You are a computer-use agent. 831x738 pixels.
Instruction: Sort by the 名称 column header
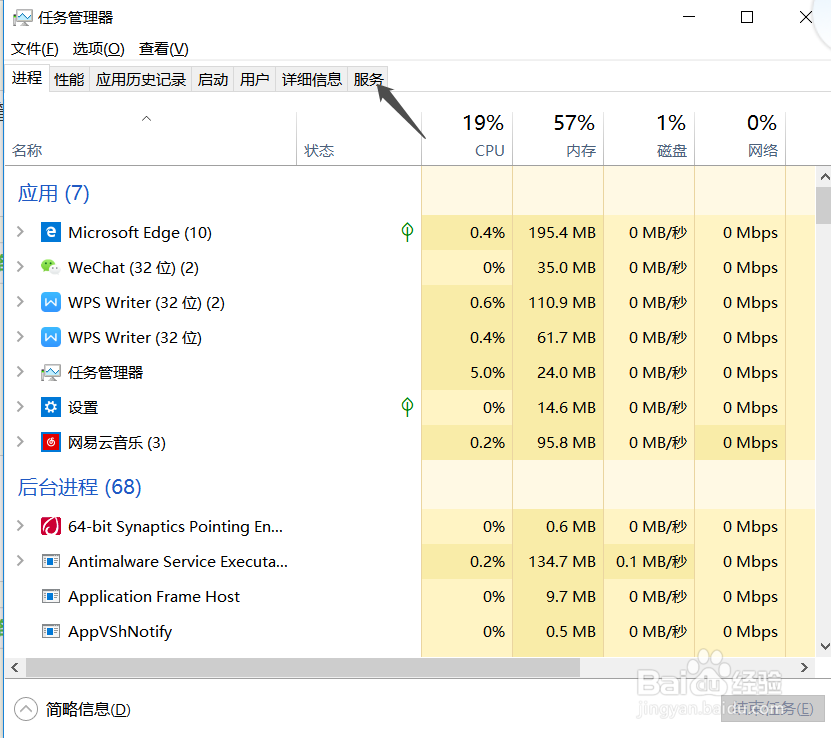[151, 139]
